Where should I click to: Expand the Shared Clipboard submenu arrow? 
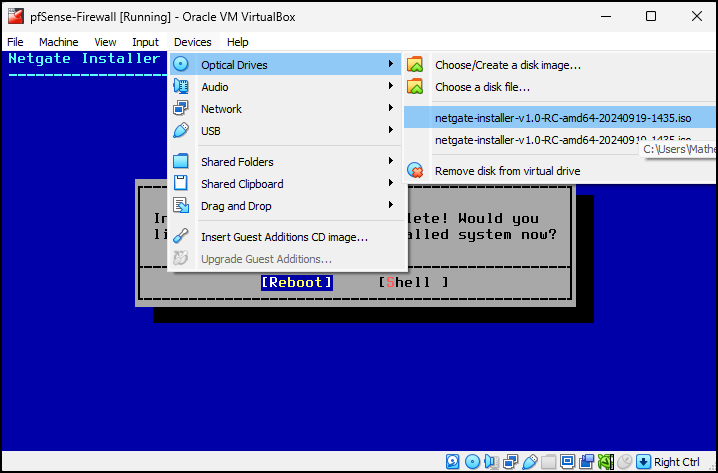[391, 183]
